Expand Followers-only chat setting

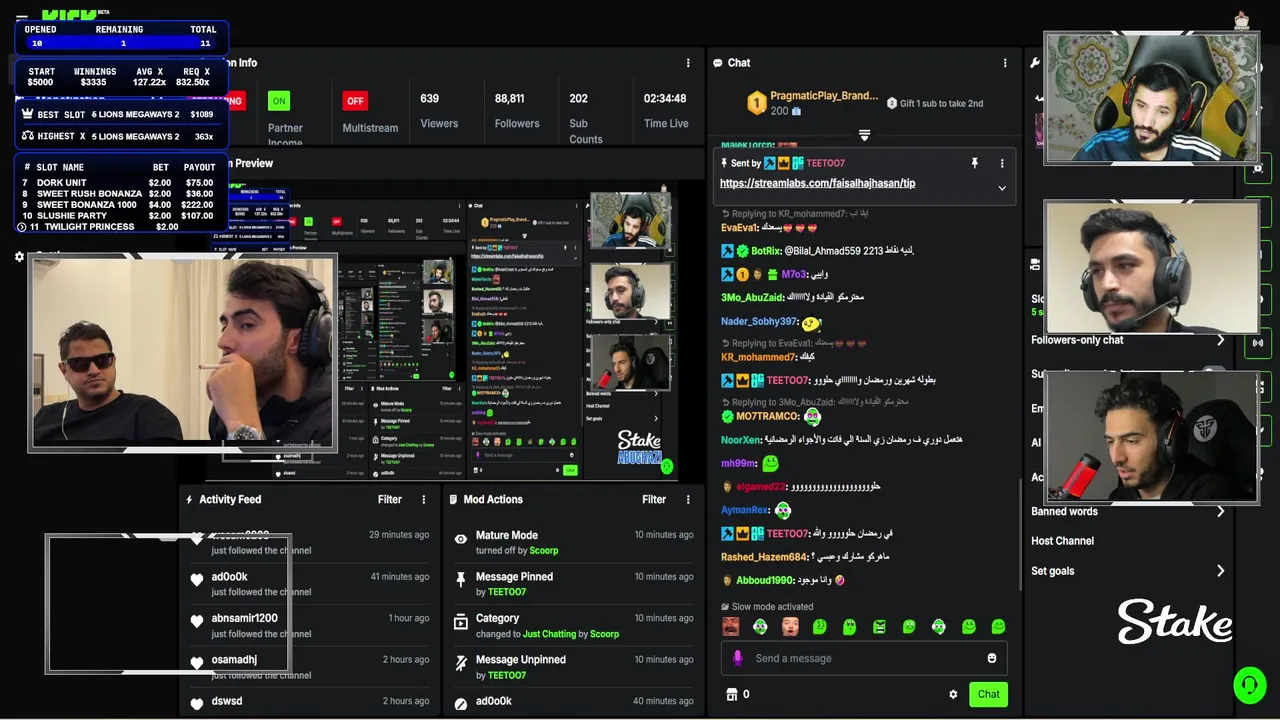1130,340
